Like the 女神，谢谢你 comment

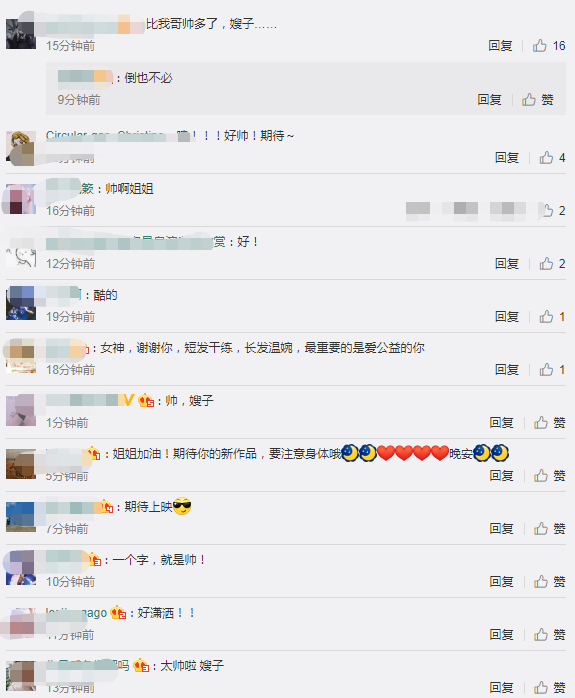[x=552, y=369]
